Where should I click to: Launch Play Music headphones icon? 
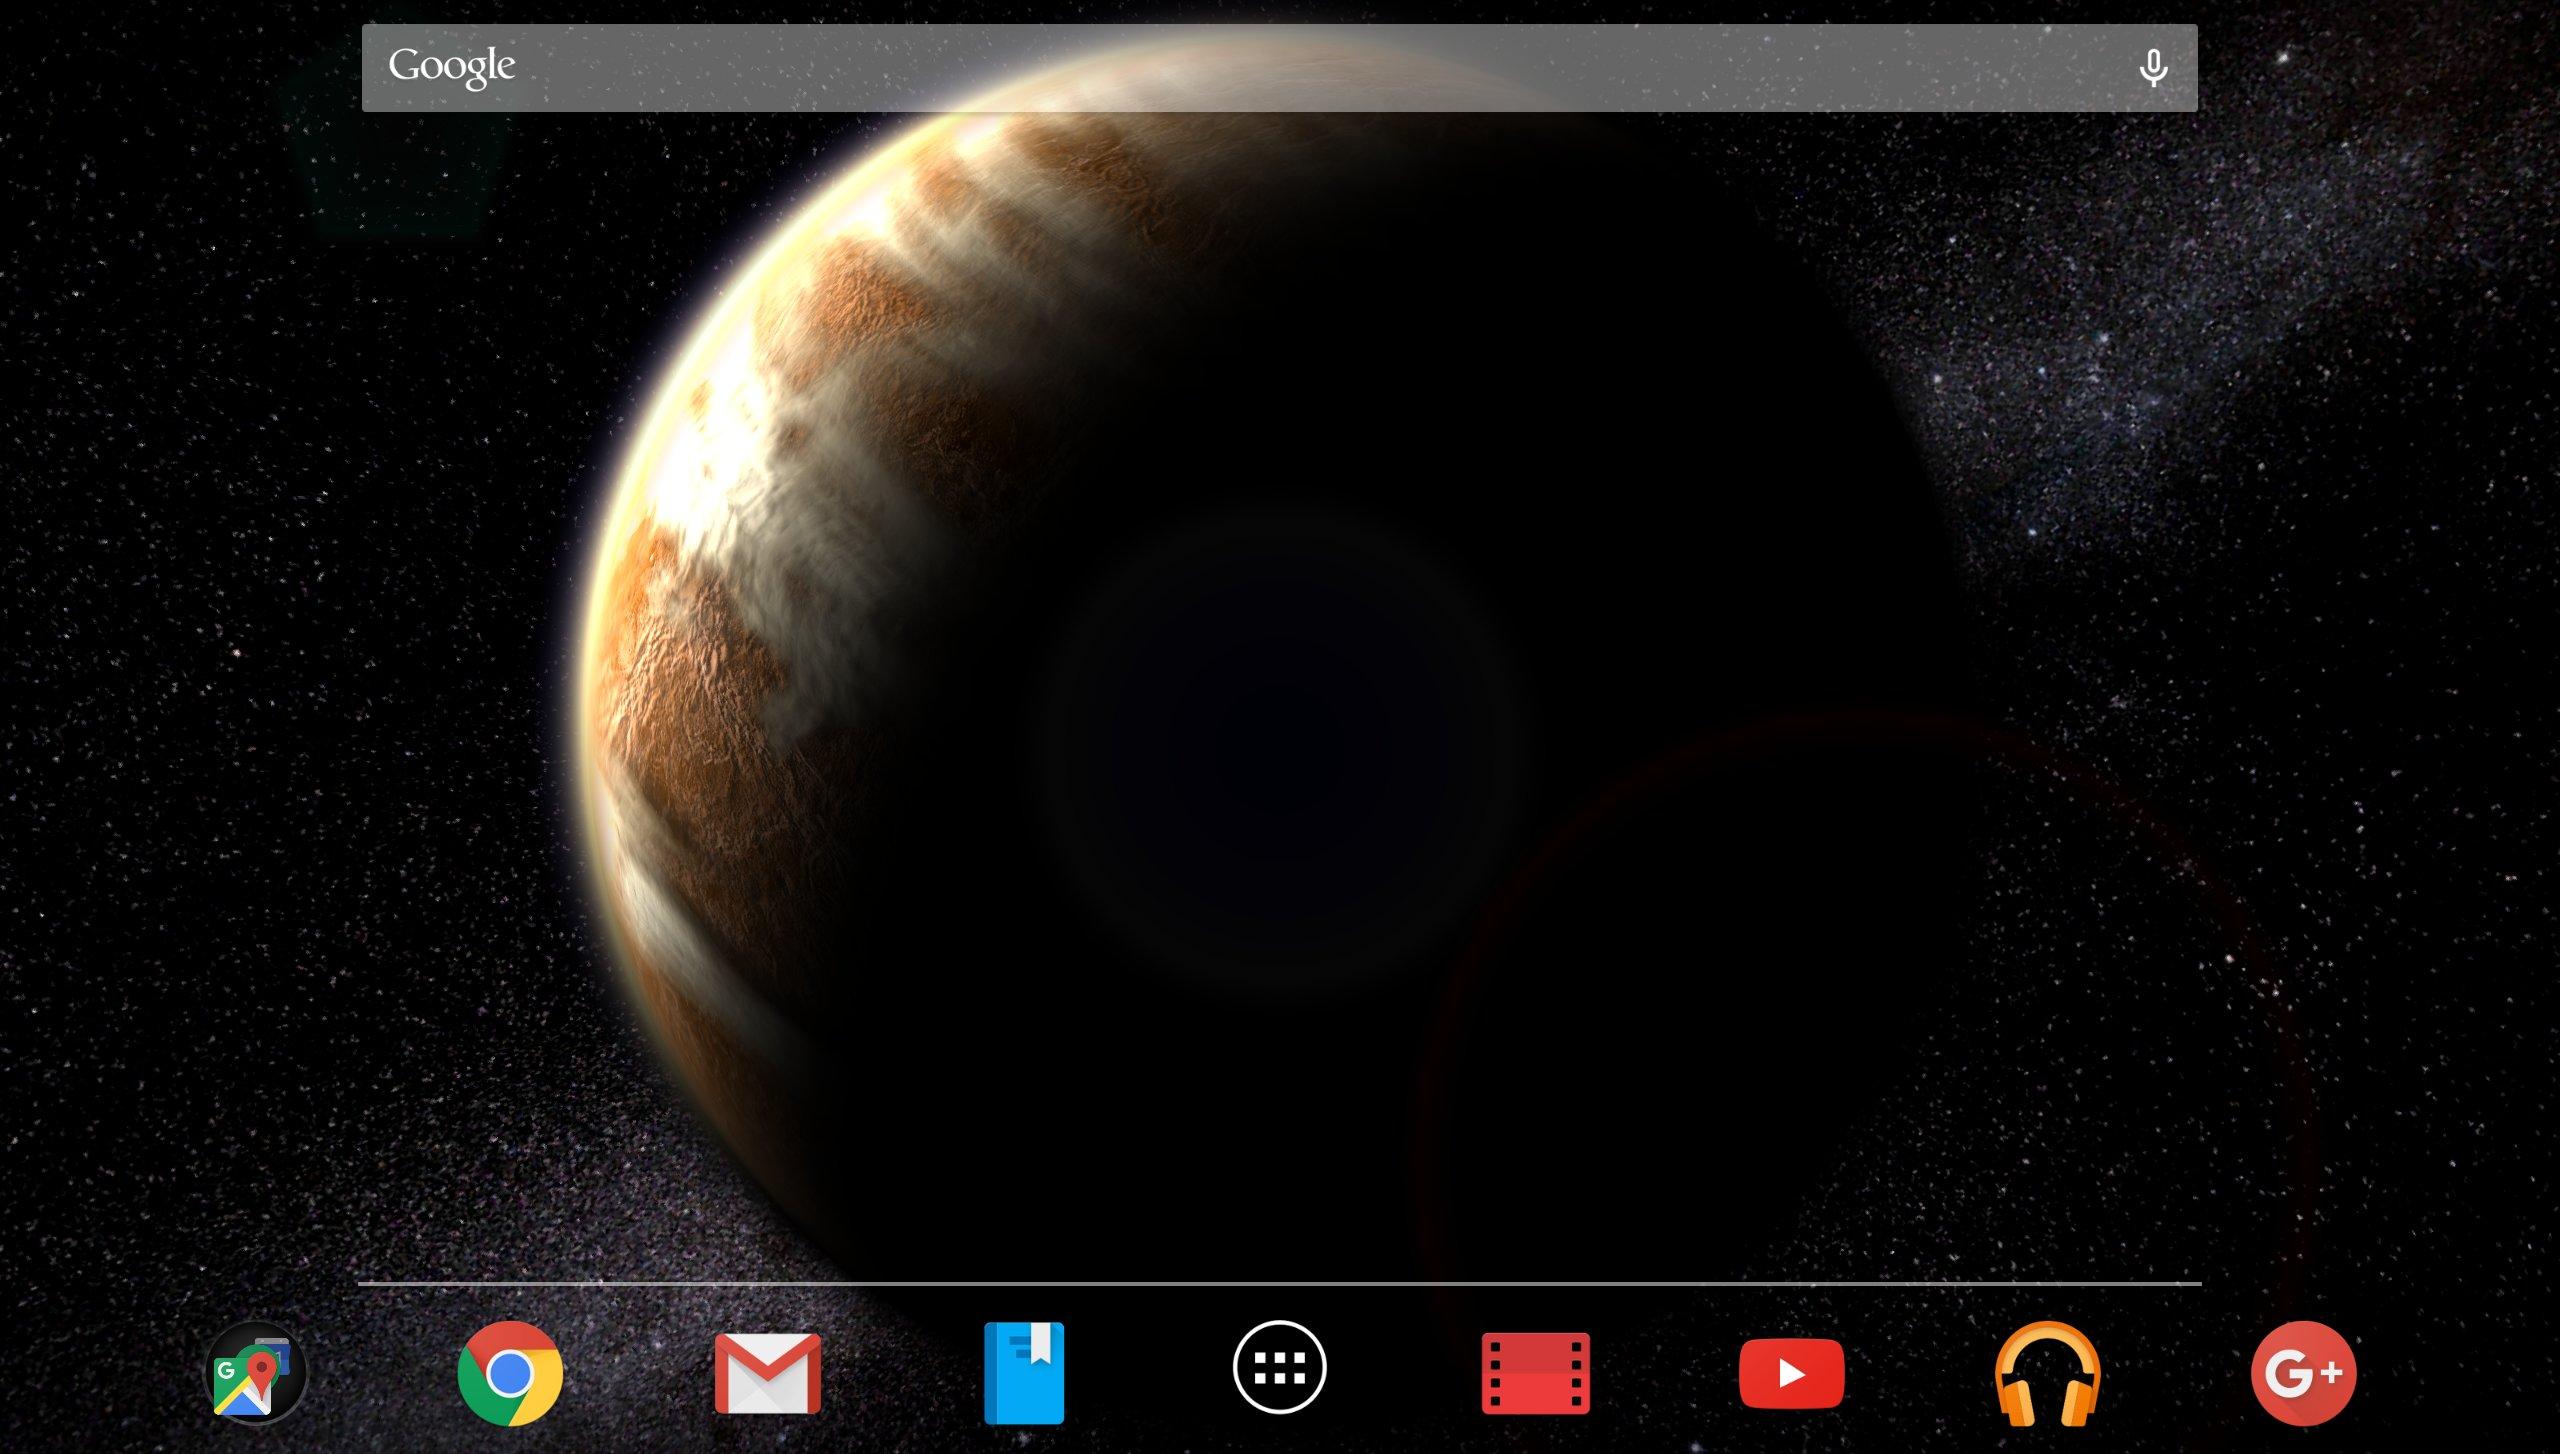2047,1373
